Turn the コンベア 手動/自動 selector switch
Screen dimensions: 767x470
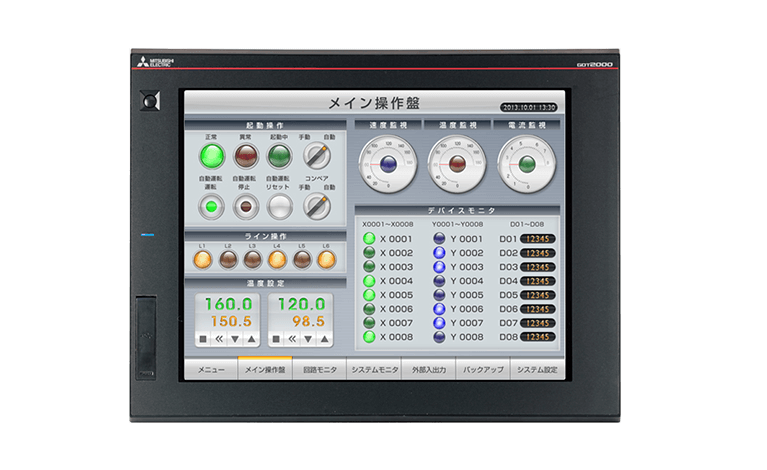317,206
